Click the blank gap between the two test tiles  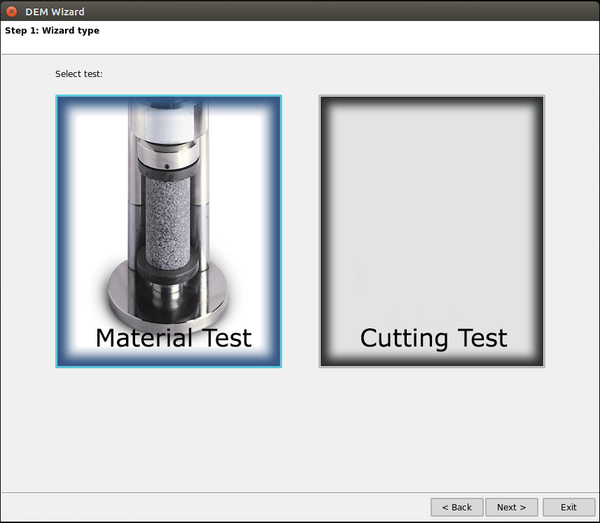(x=300, y=231)
